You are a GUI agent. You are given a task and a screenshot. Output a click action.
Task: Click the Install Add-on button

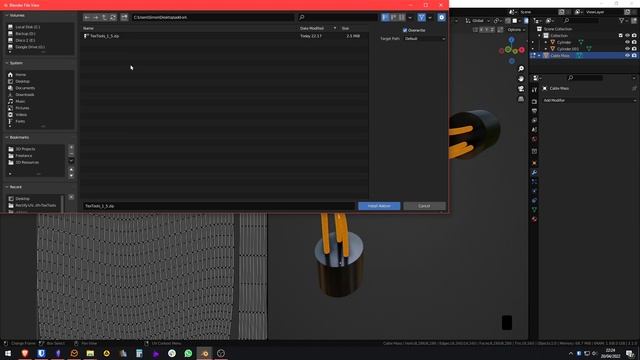coord(379,206)
